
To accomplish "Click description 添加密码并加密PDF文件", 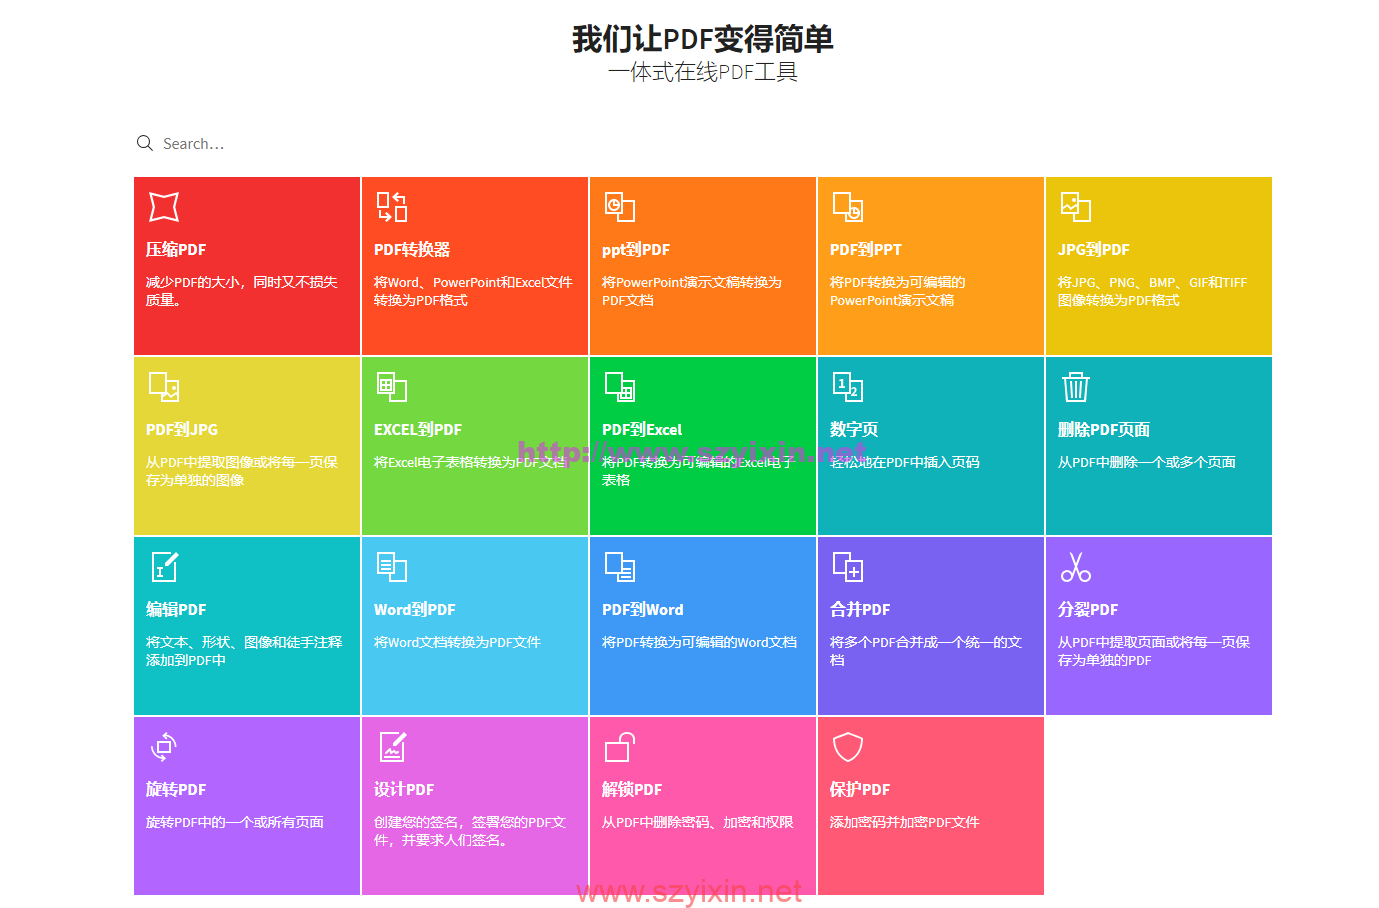I will pos(905,822).
